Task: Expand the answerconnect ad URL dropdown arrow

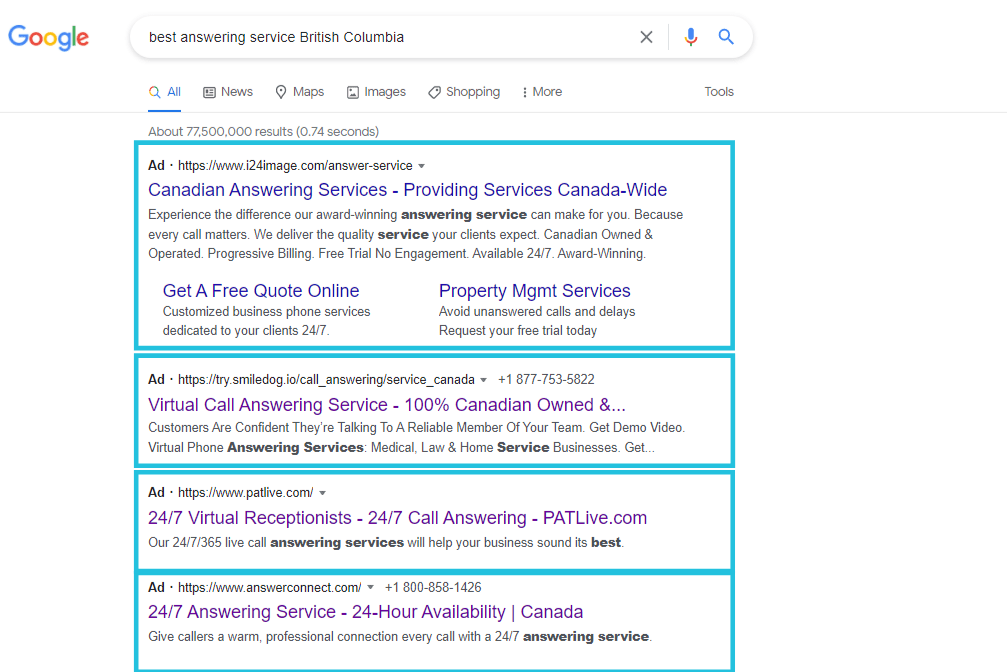Action: point(370,587)
